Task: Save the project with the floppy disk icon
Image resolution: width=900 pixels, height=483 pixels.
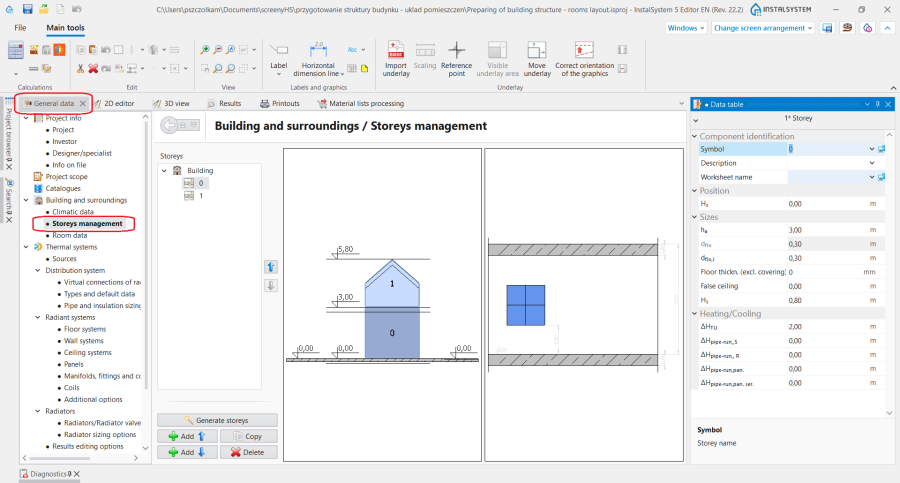Action: 27,9
